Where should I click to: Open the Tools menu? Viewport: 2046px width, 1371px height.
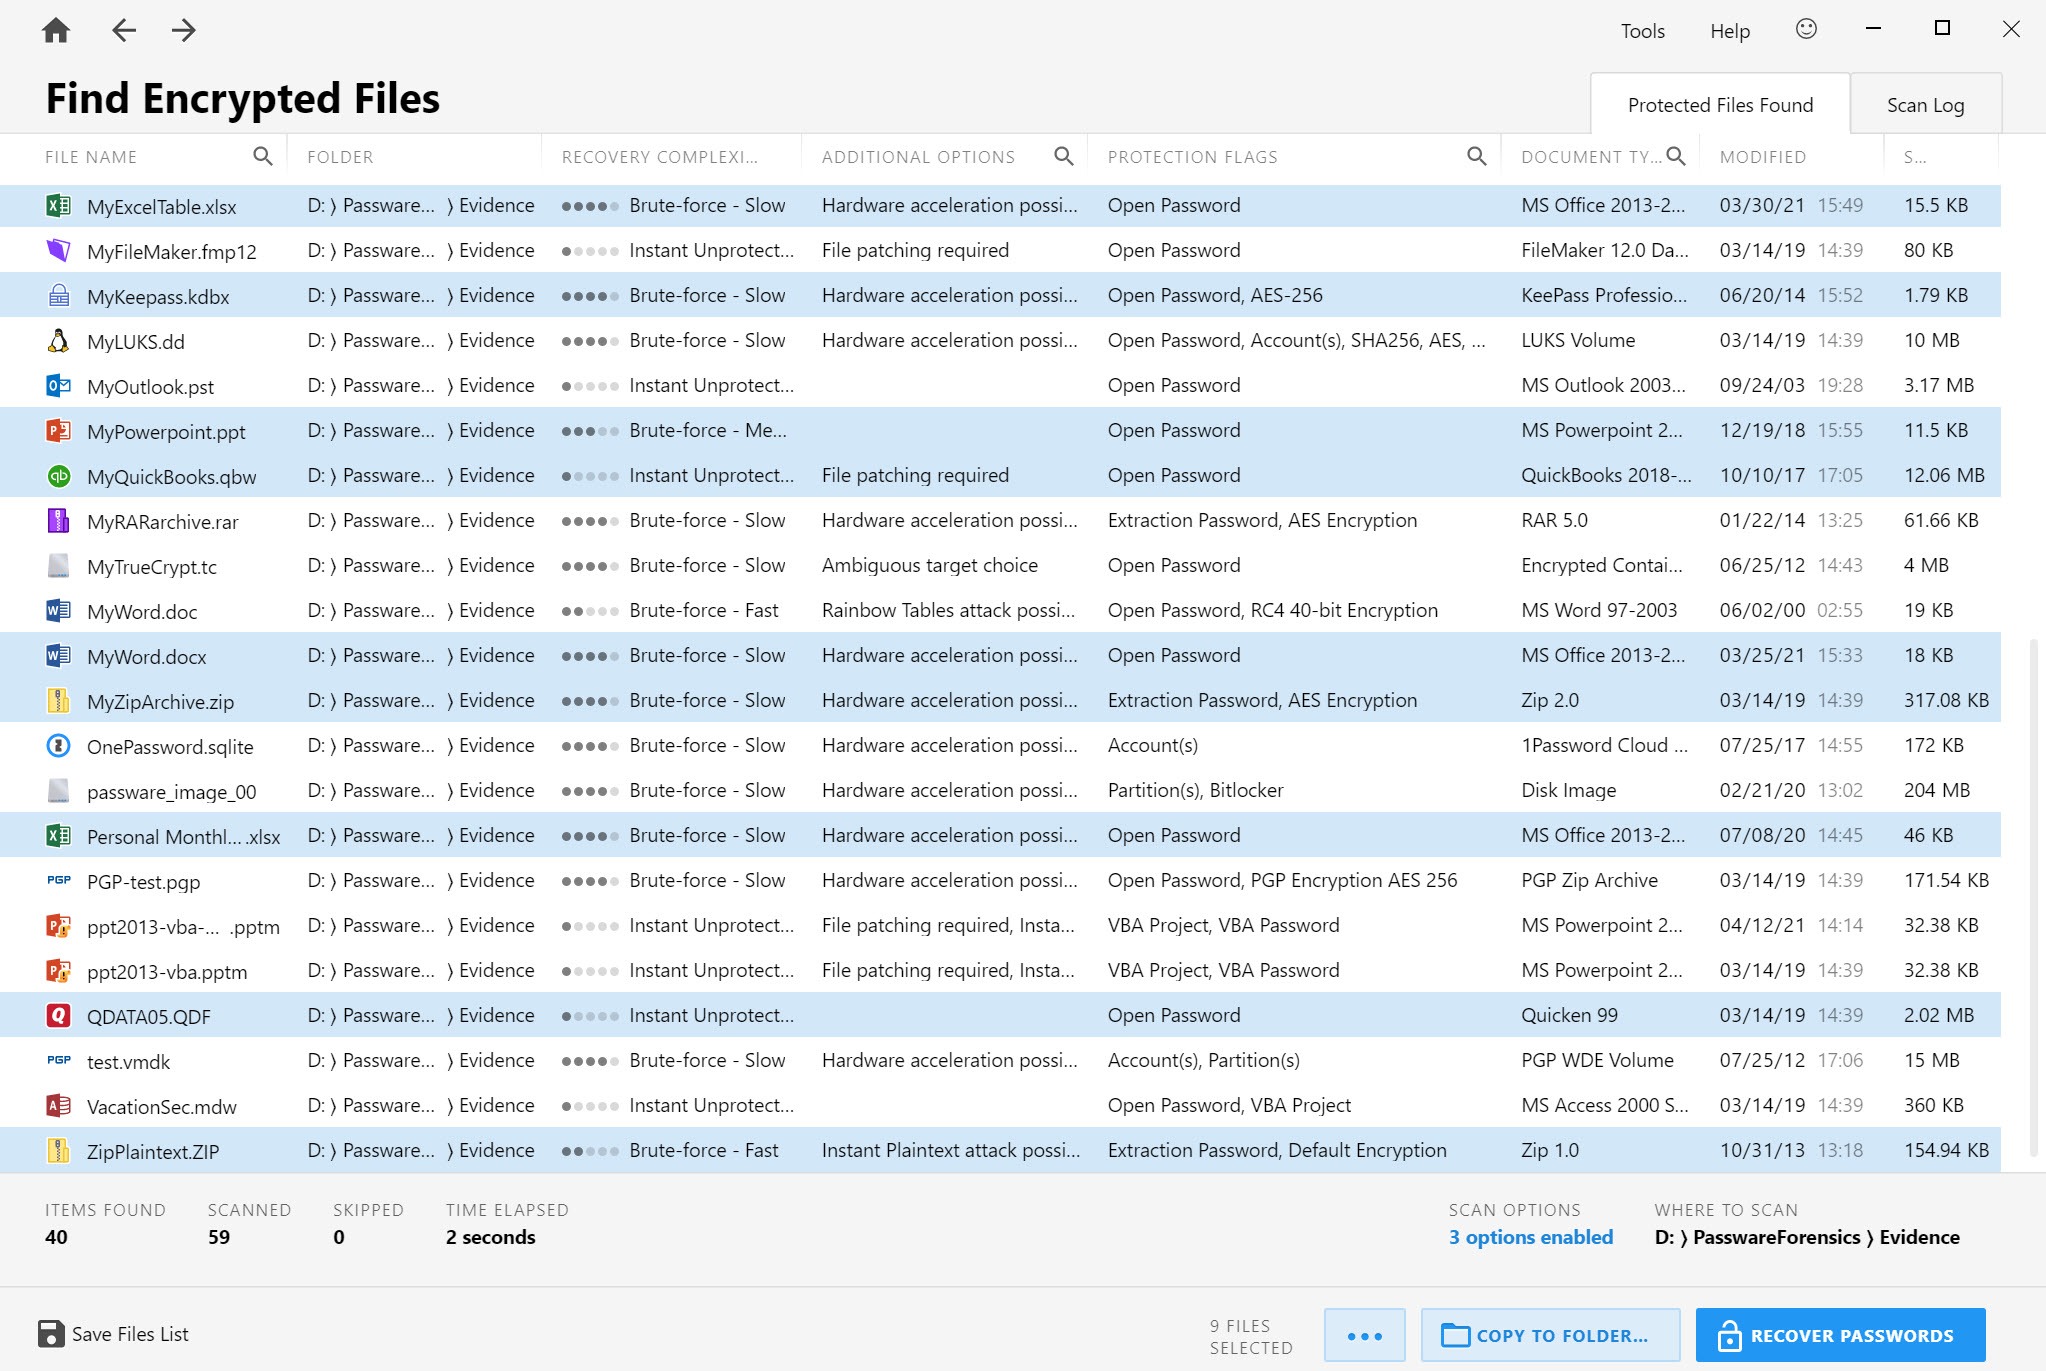tap(1643, 31)
